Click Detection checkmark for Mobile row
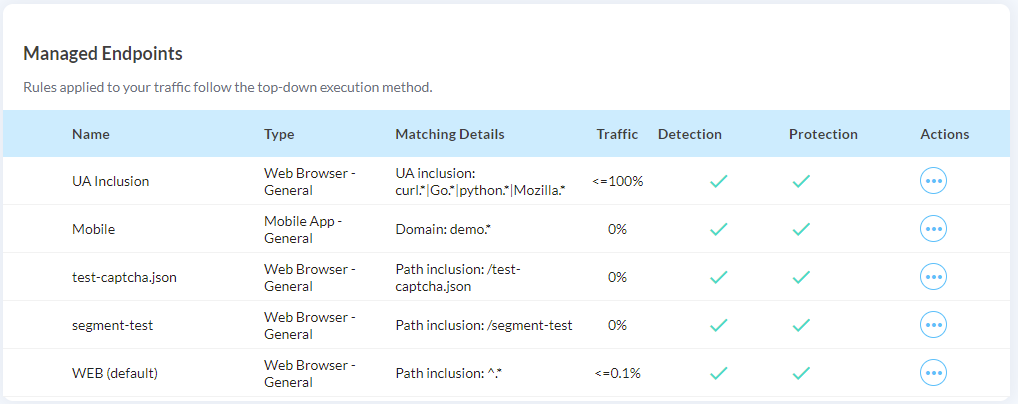The image size is (1018, 404). [x=717, y=229]
